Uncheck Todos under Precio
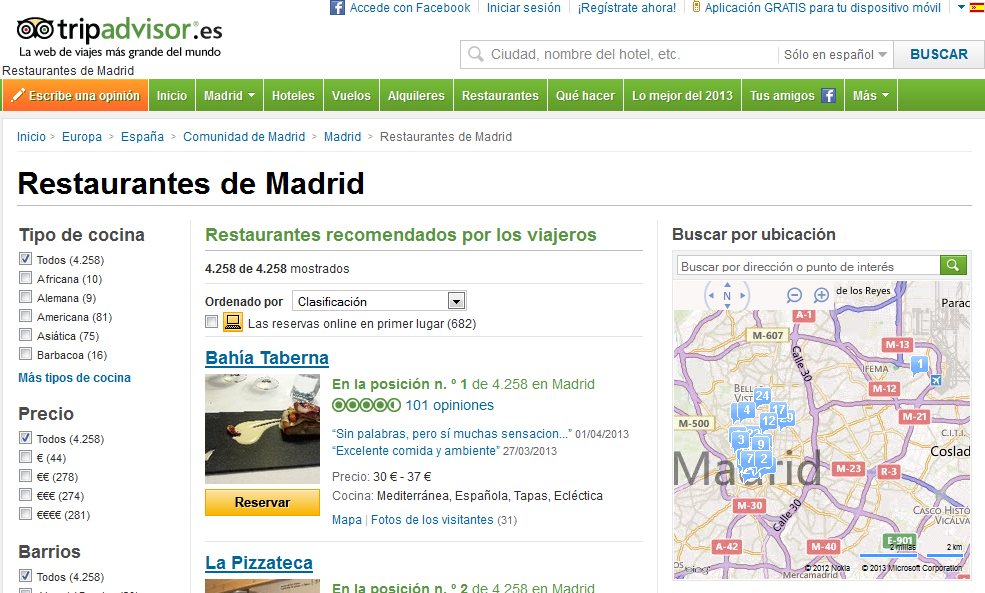Screen dimensions: 985x593 coord(25,438)
